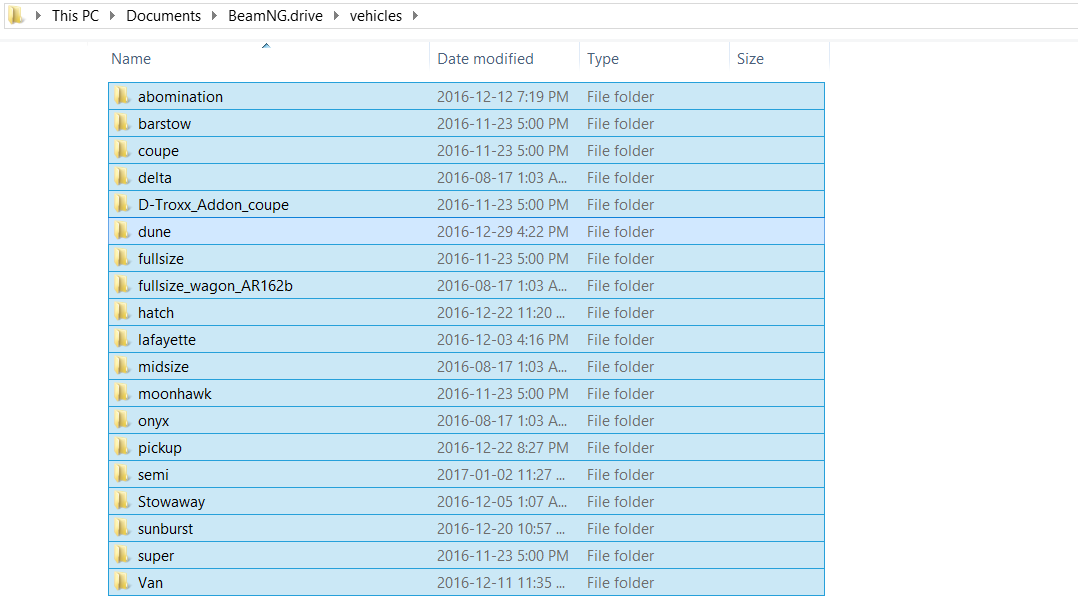Viewport: 1078px width, 614px height.
Task: Select the pickup folder name
Action: coord(160,448)
